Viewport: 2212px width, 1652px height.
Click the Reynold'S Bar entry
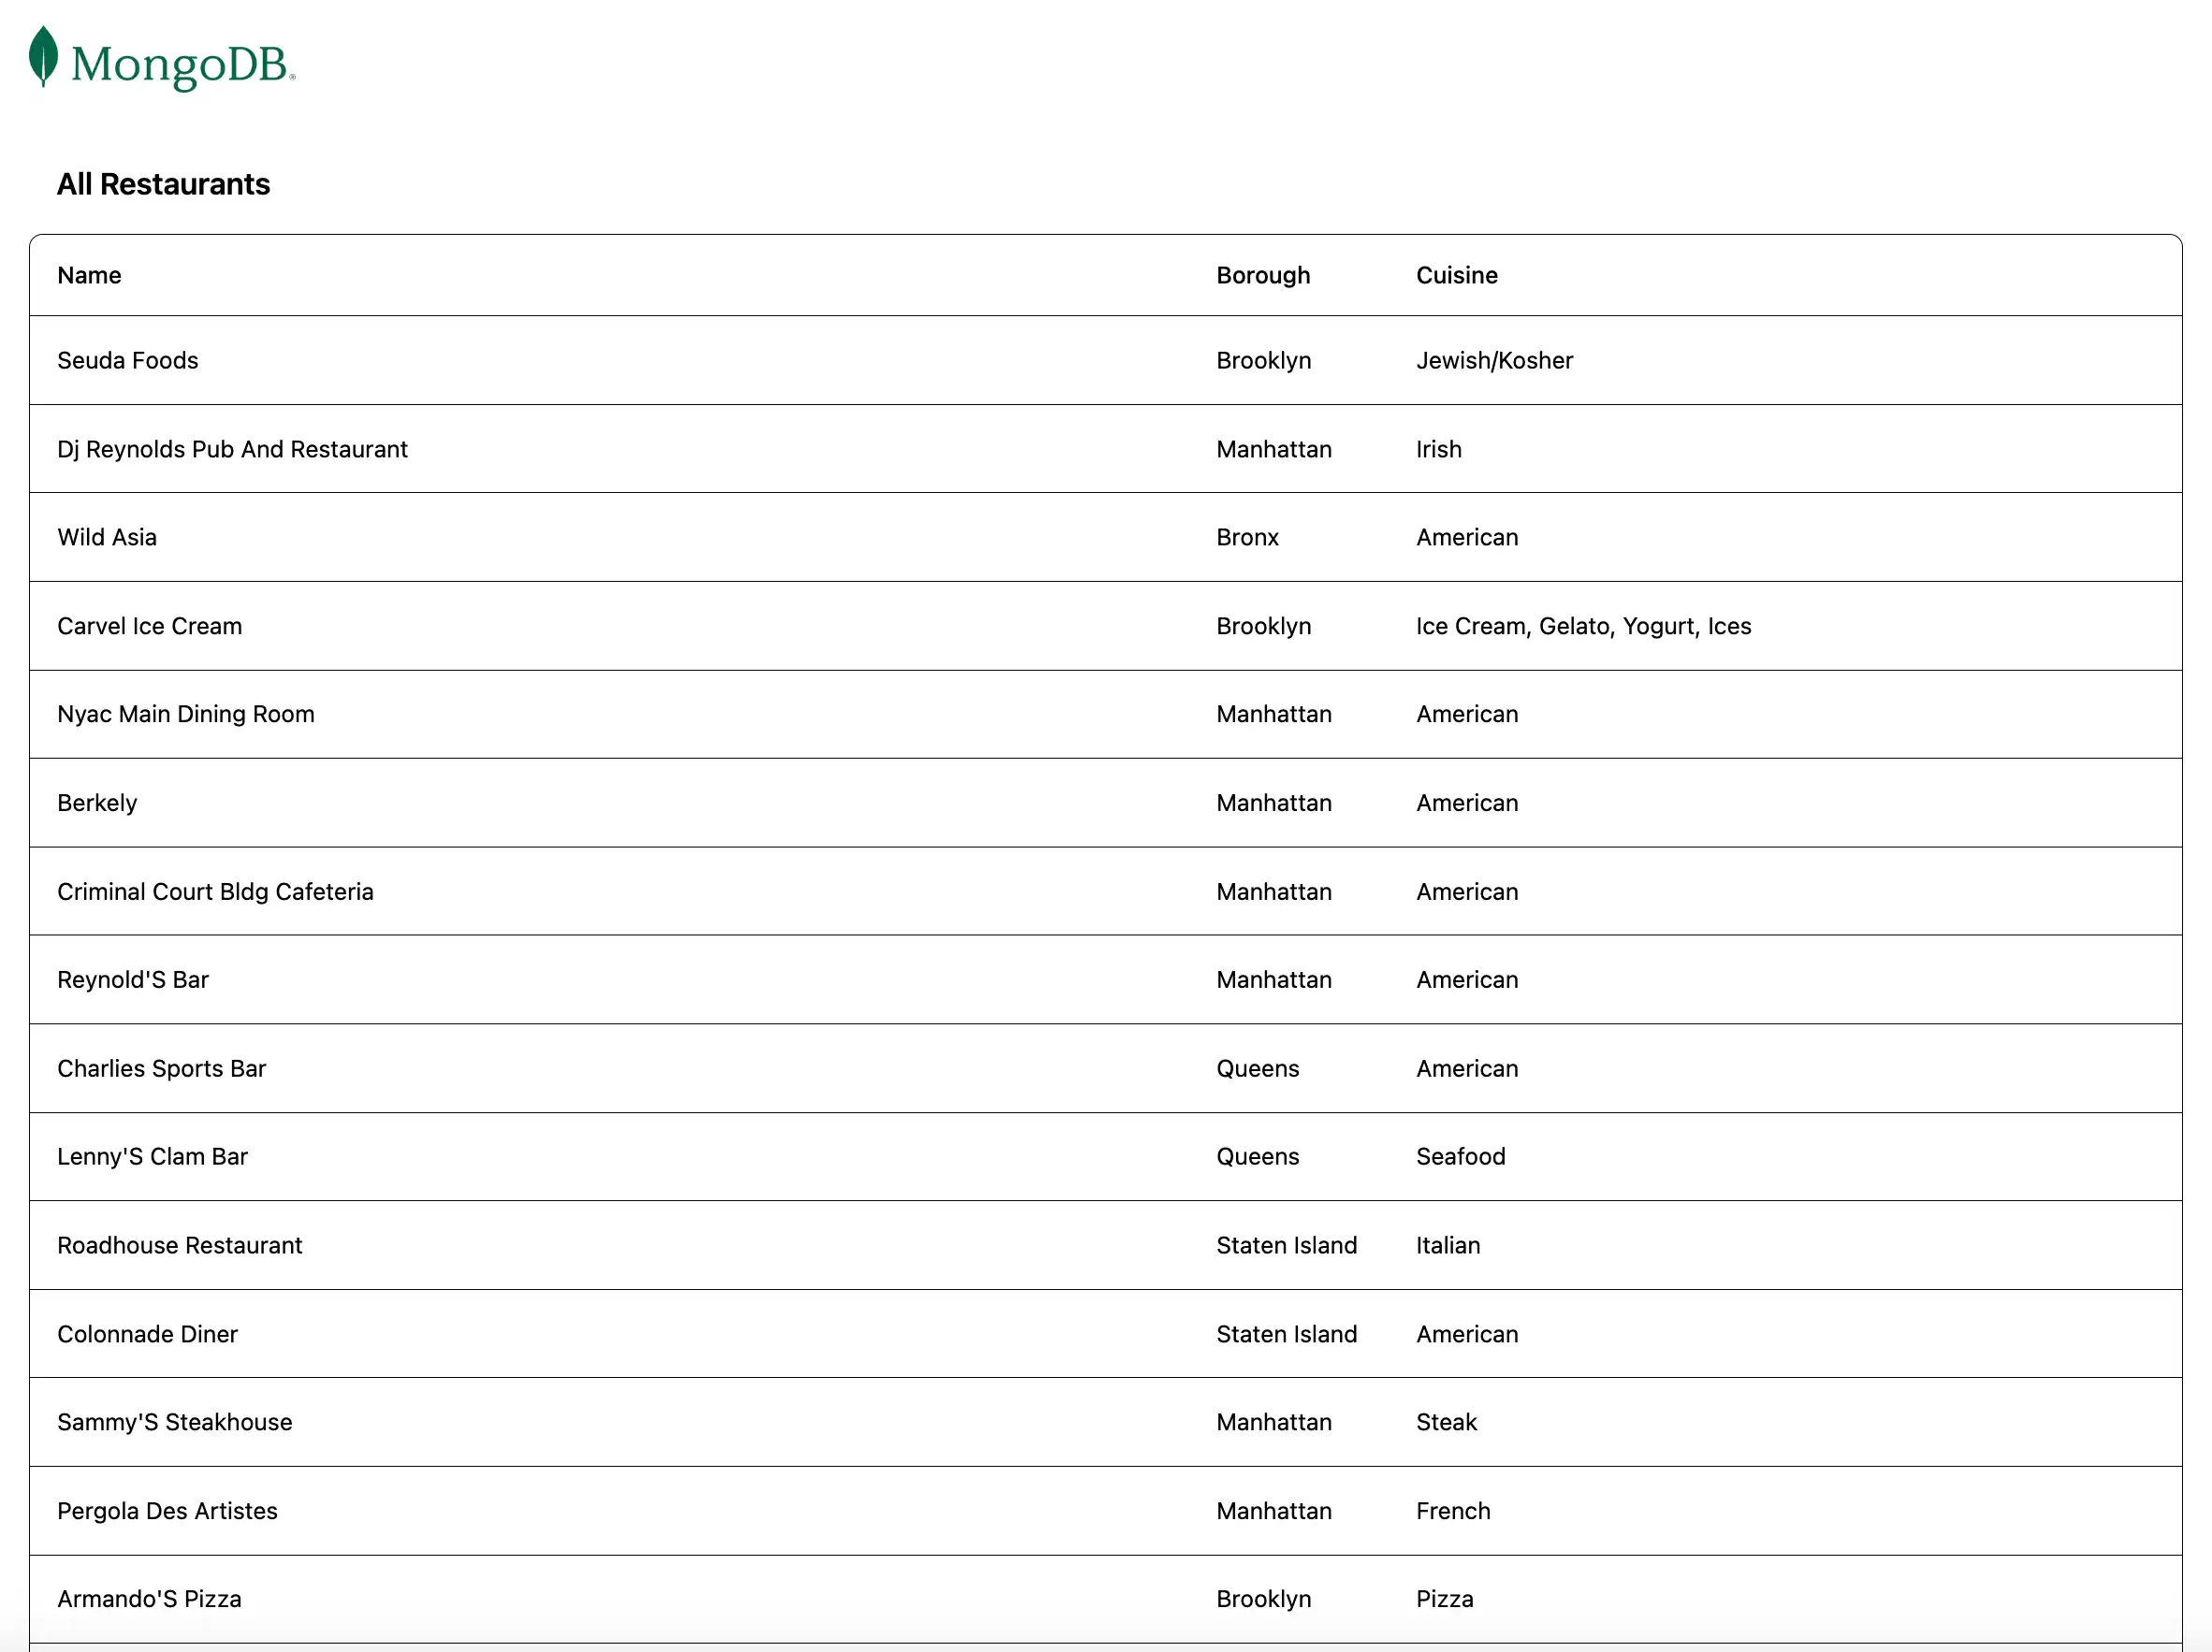(x=133, y=979)
